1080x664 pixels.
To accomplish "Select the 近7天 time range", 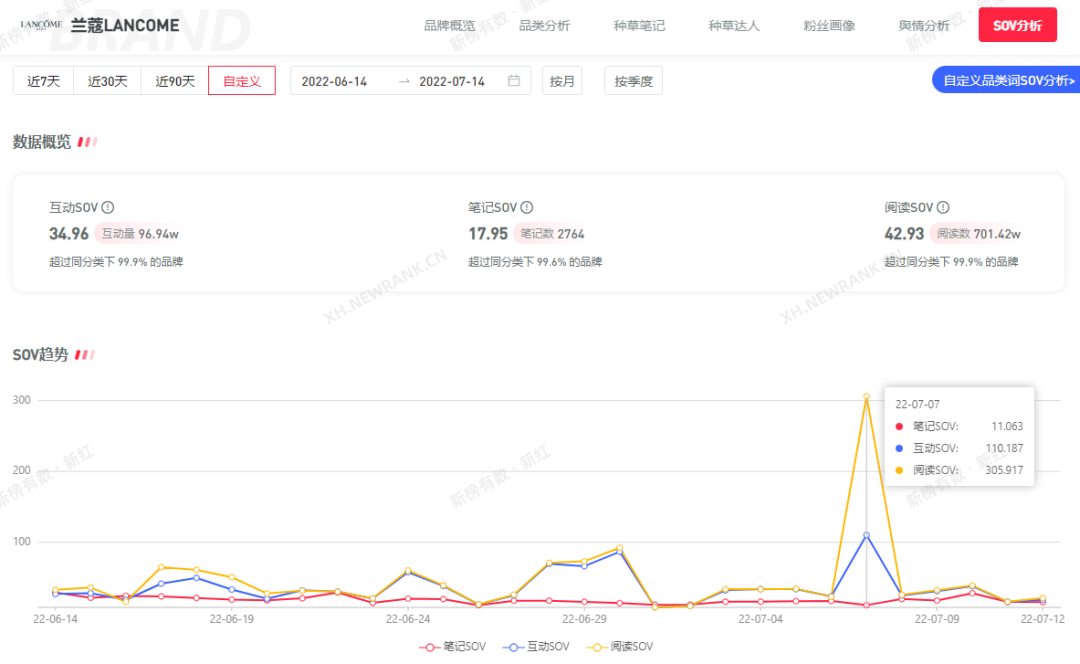I will coord(43,81).
